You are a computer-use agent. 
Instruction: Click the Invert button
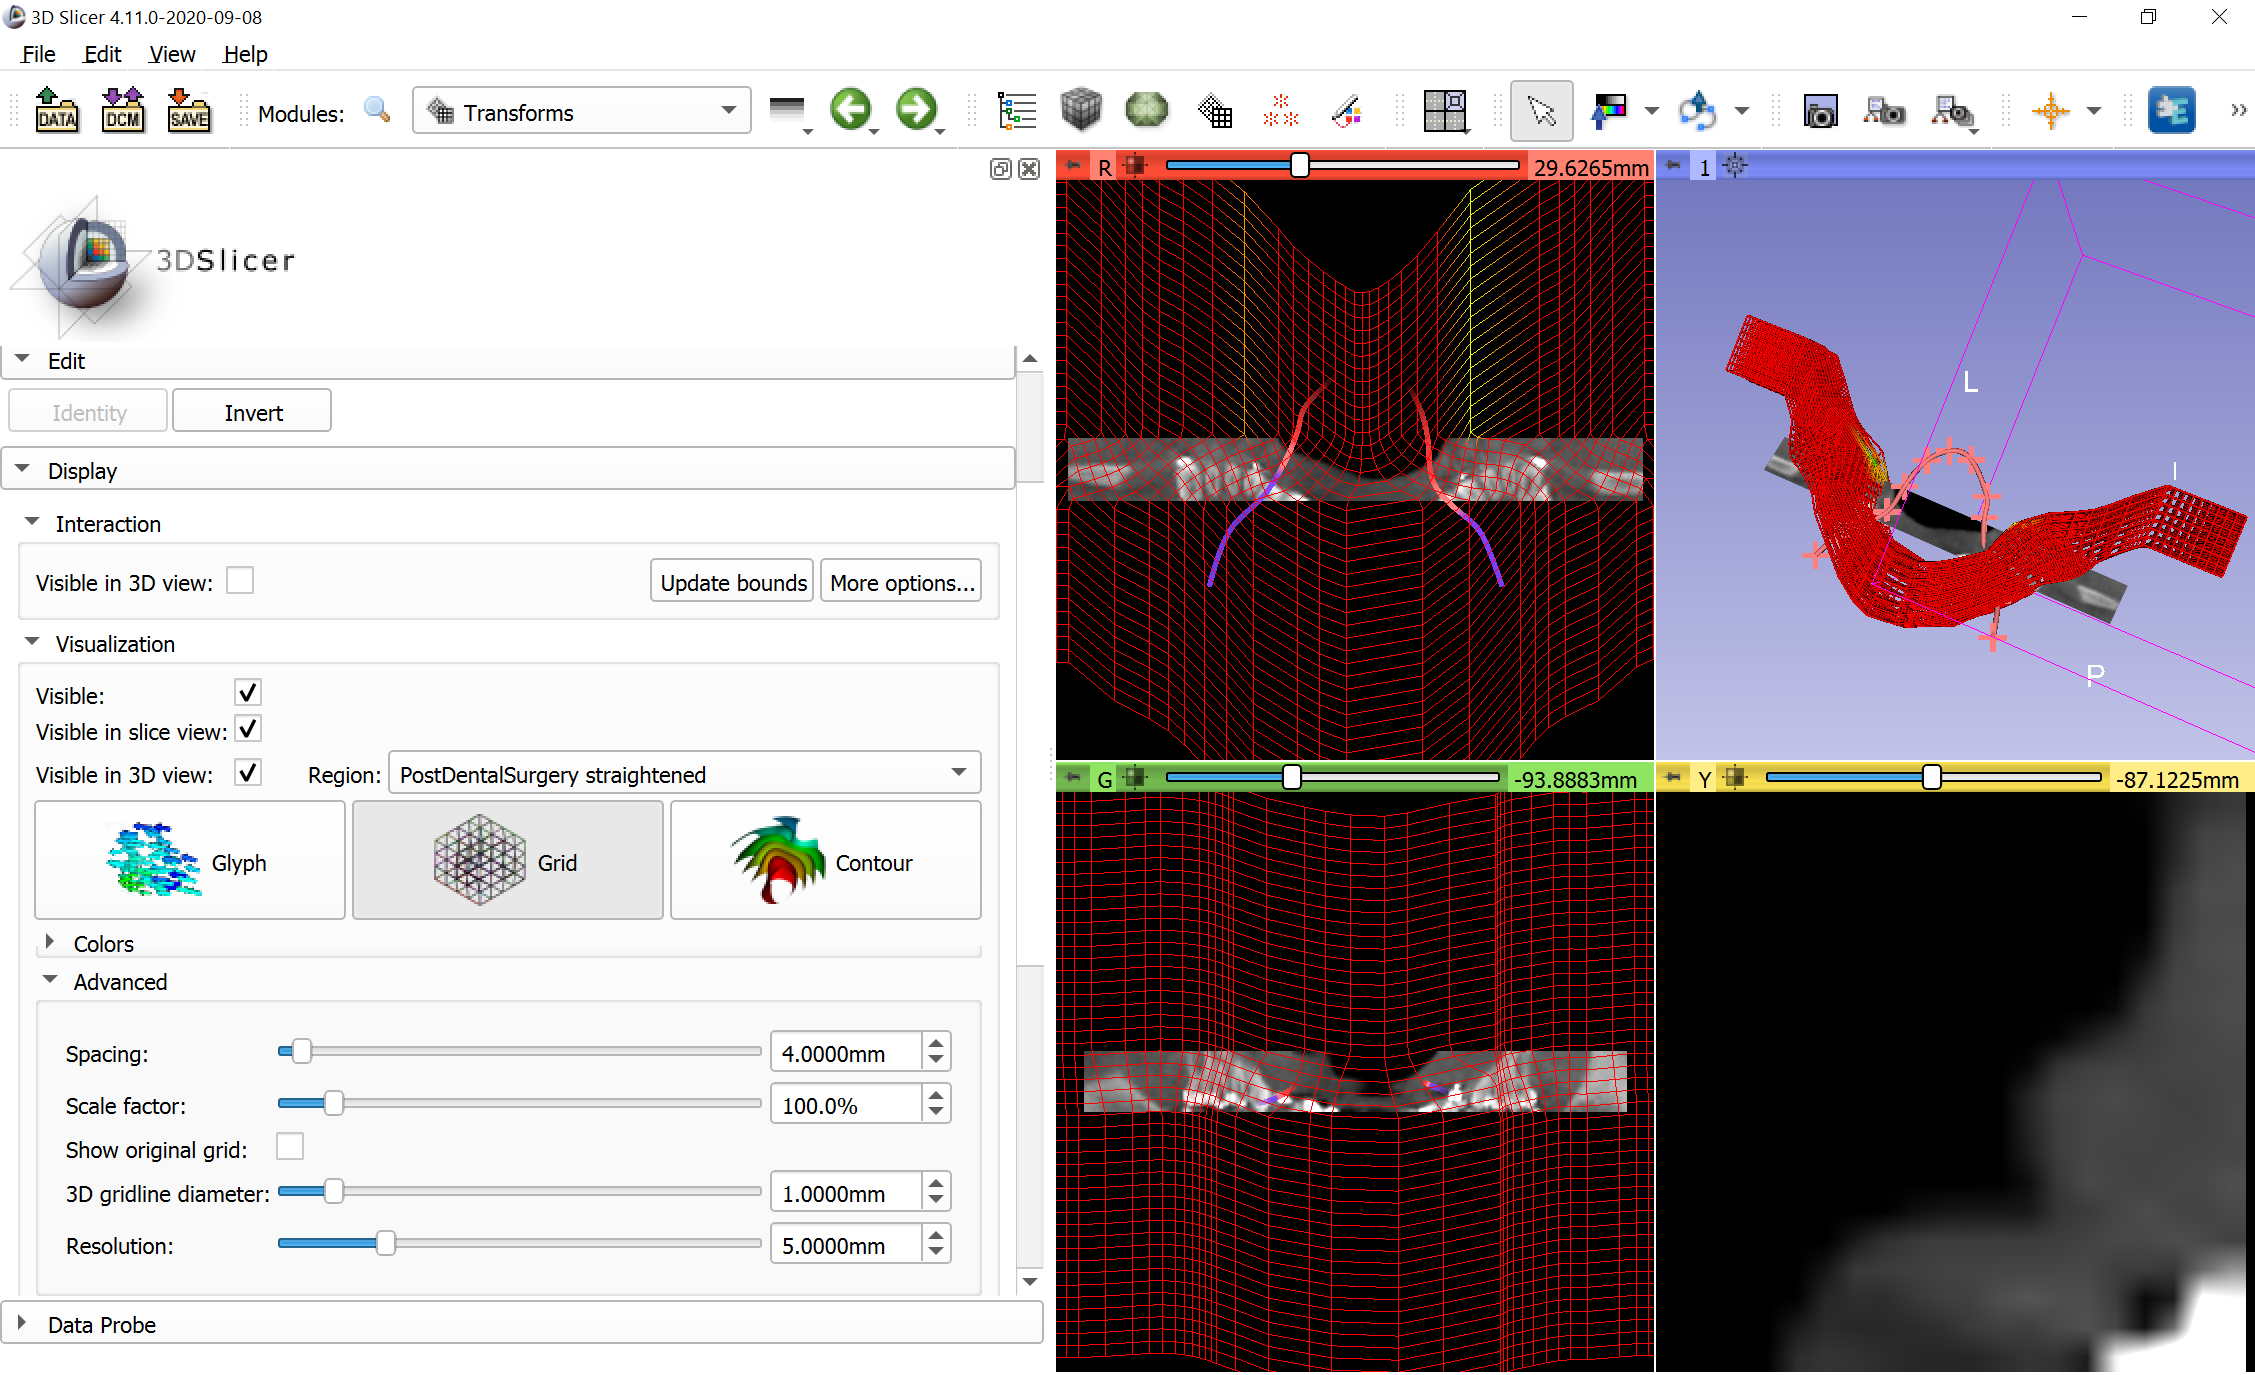coord(252,412)
